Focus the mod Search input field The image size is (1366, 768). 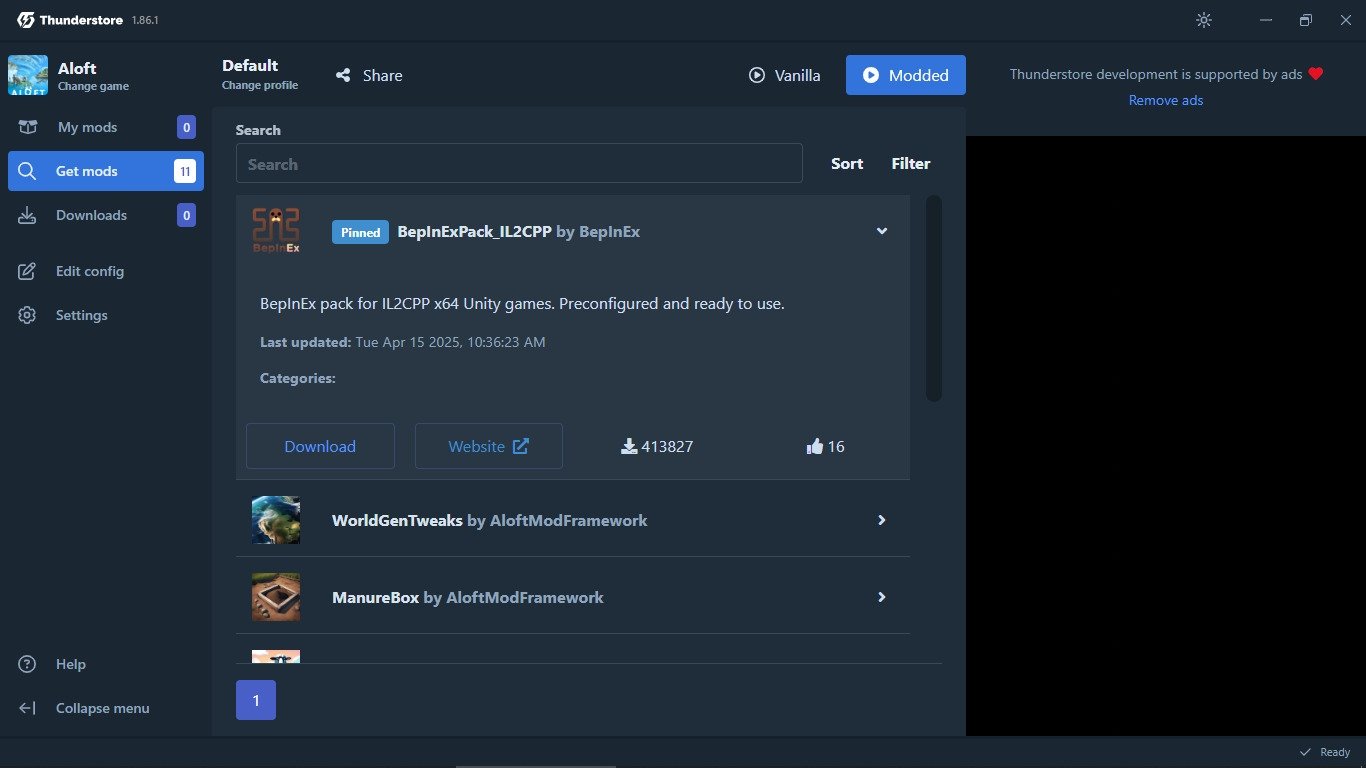(x=519, y=163)
